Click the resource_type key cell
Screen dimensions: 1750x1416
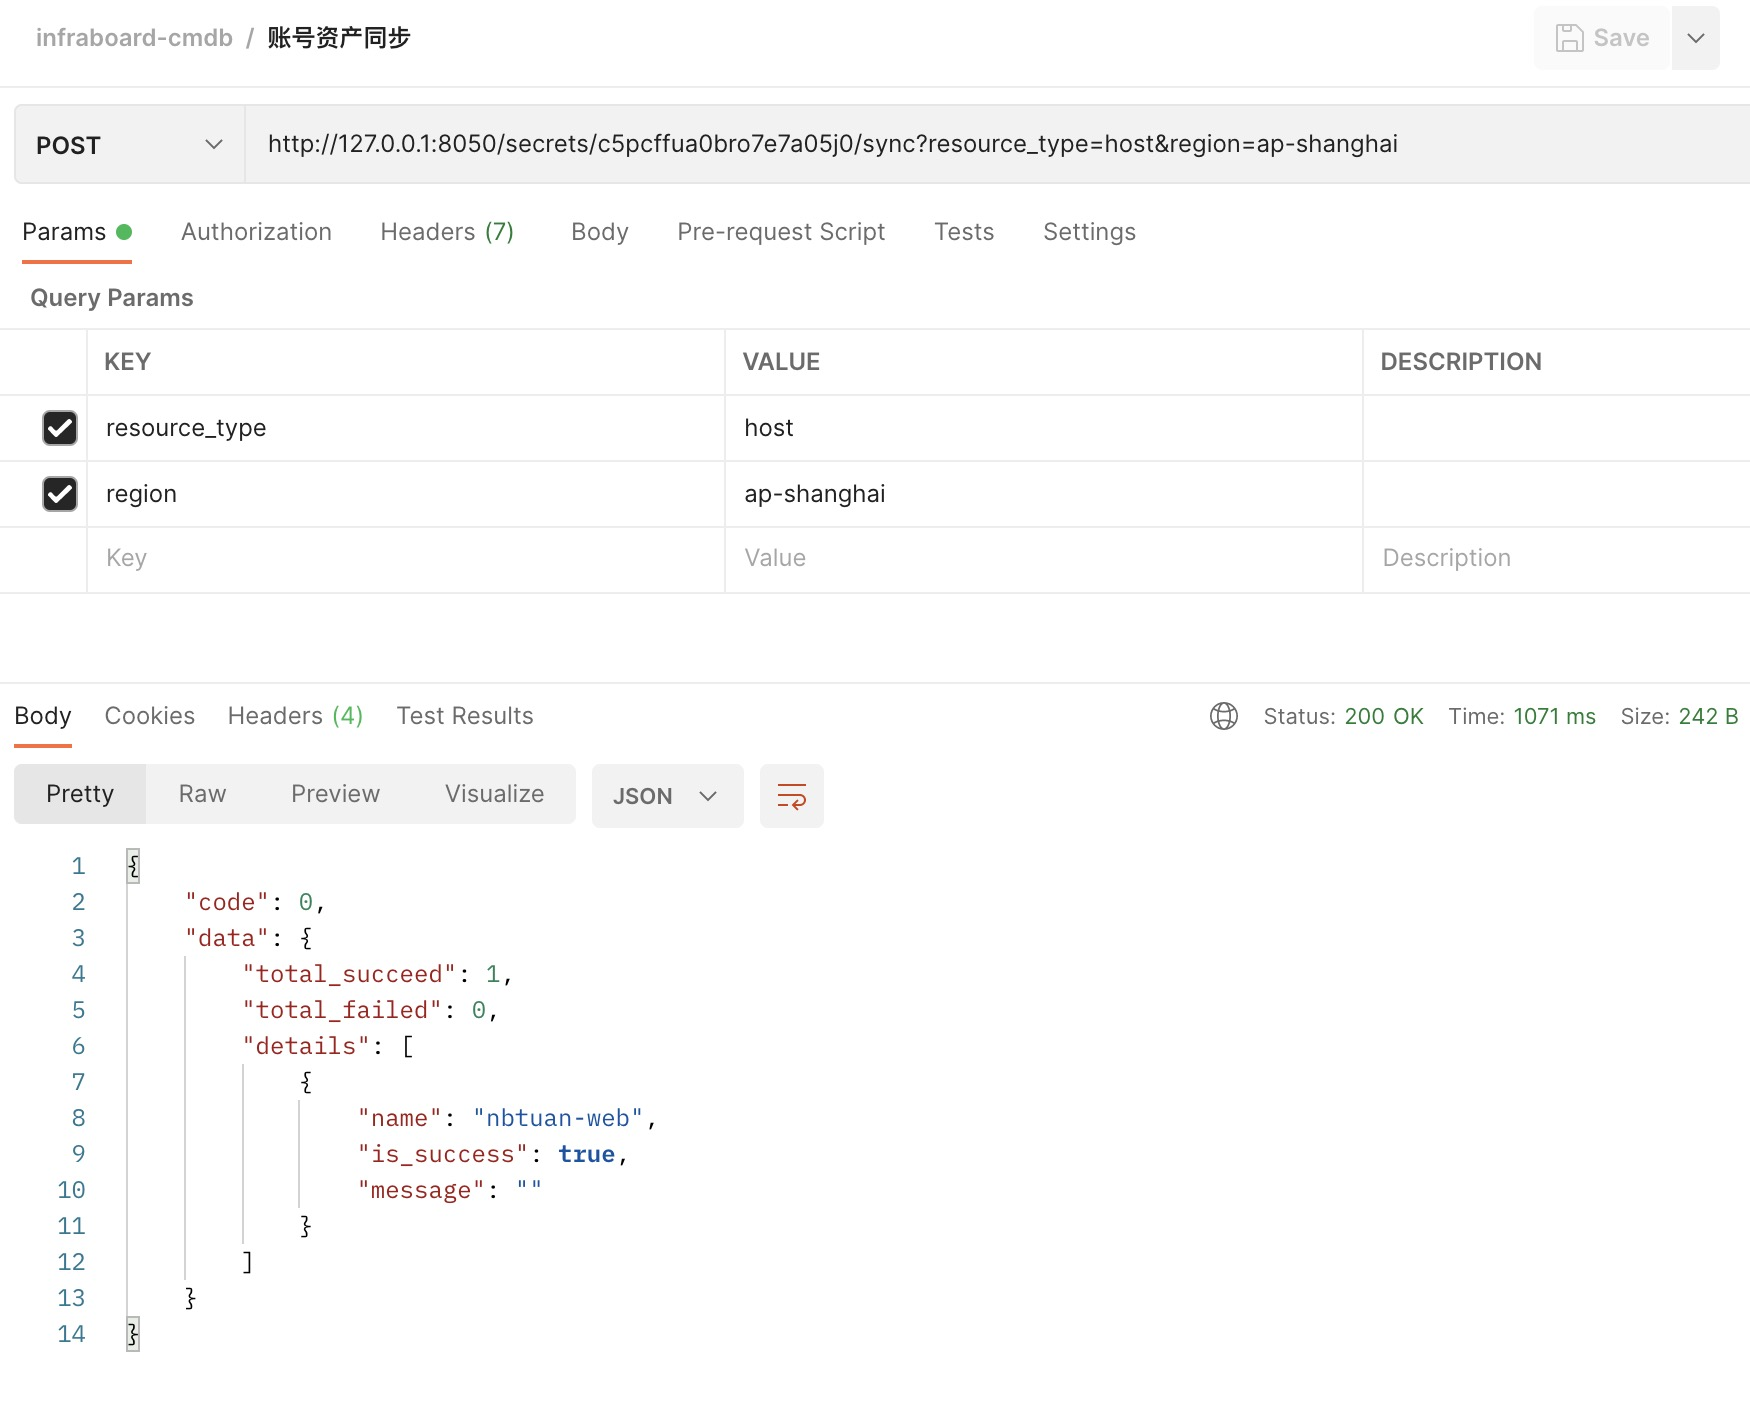coord(406,428)
